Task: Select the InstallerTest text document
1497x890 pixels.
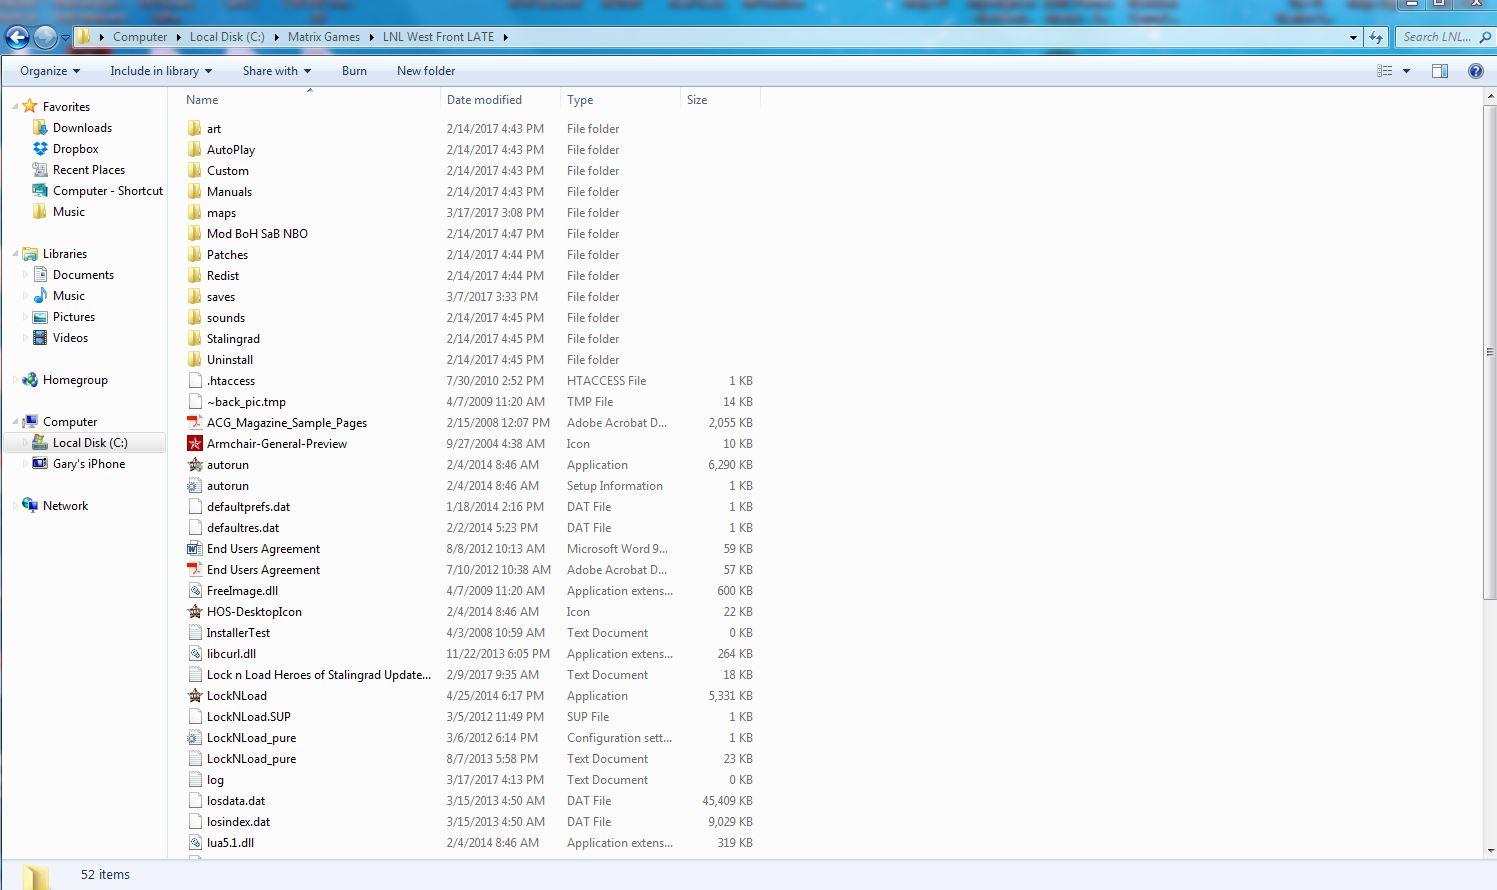Action: pos(238,633)
